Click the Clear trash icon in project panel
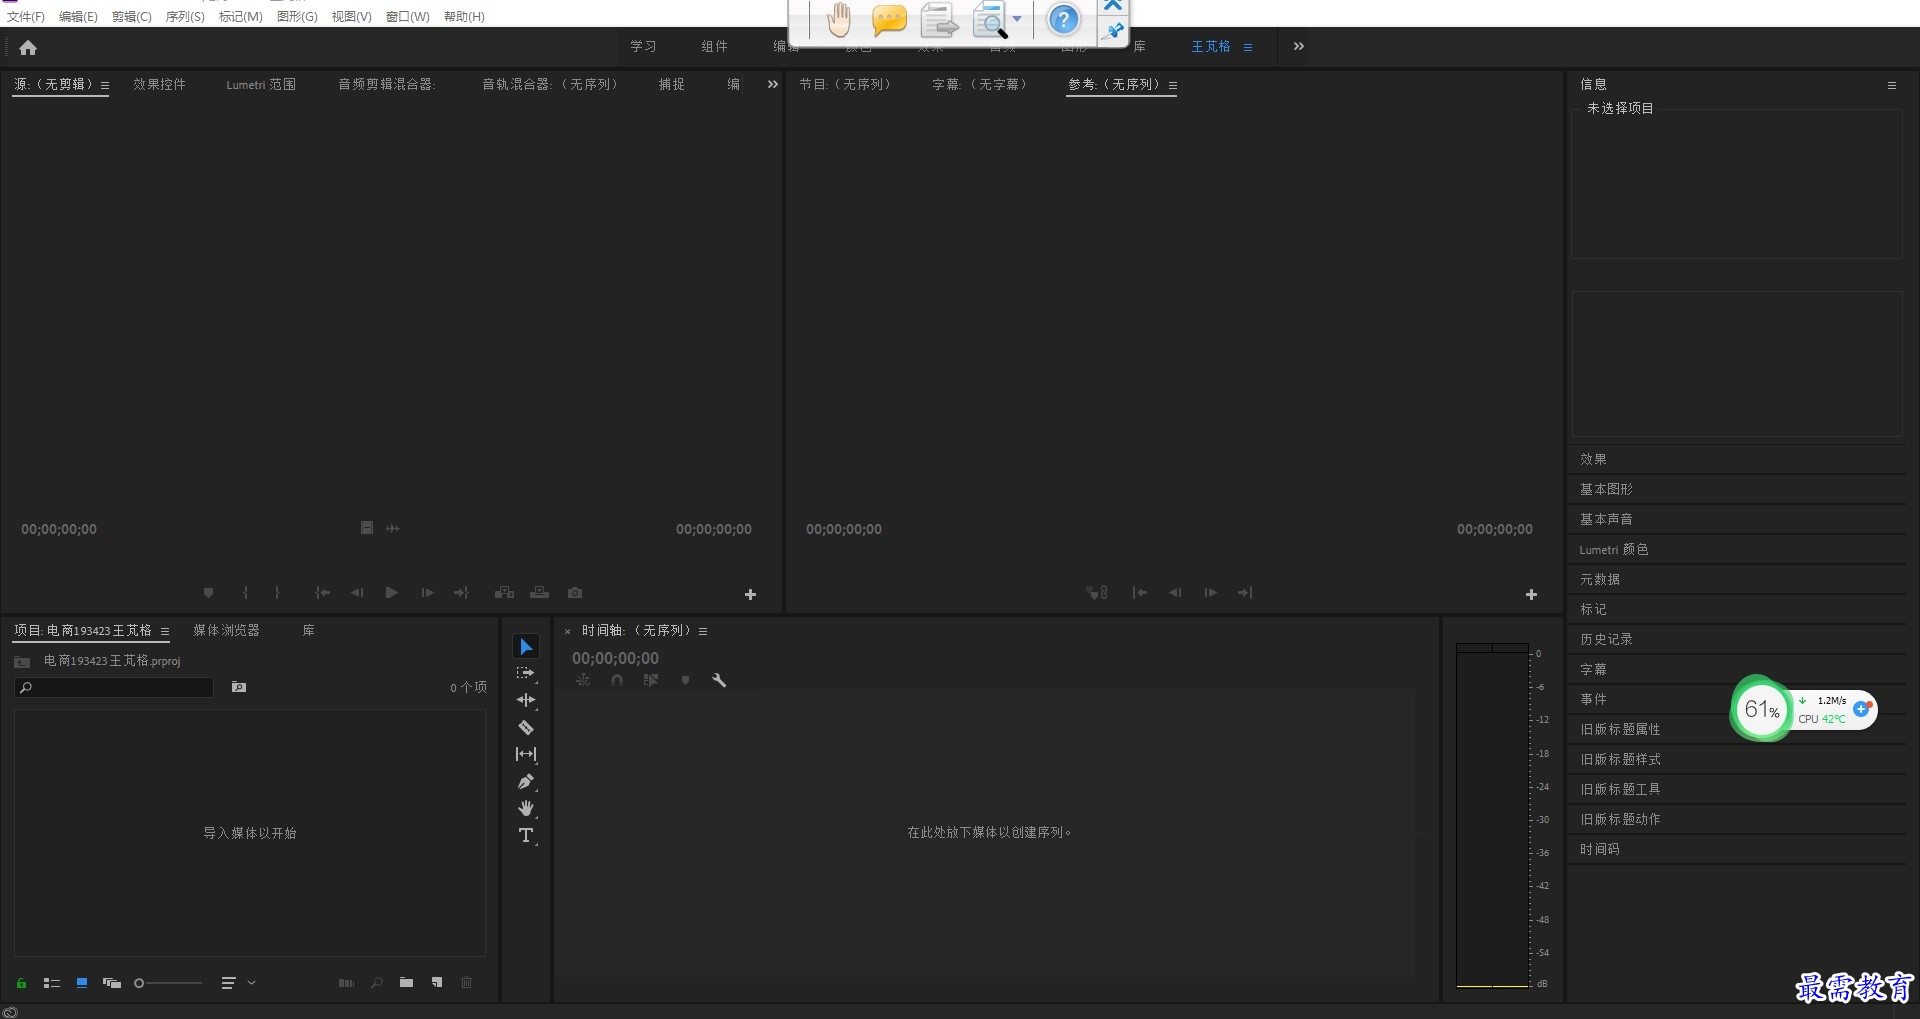This screenshot has height=1019, width=1920. [x=466, y=983]
